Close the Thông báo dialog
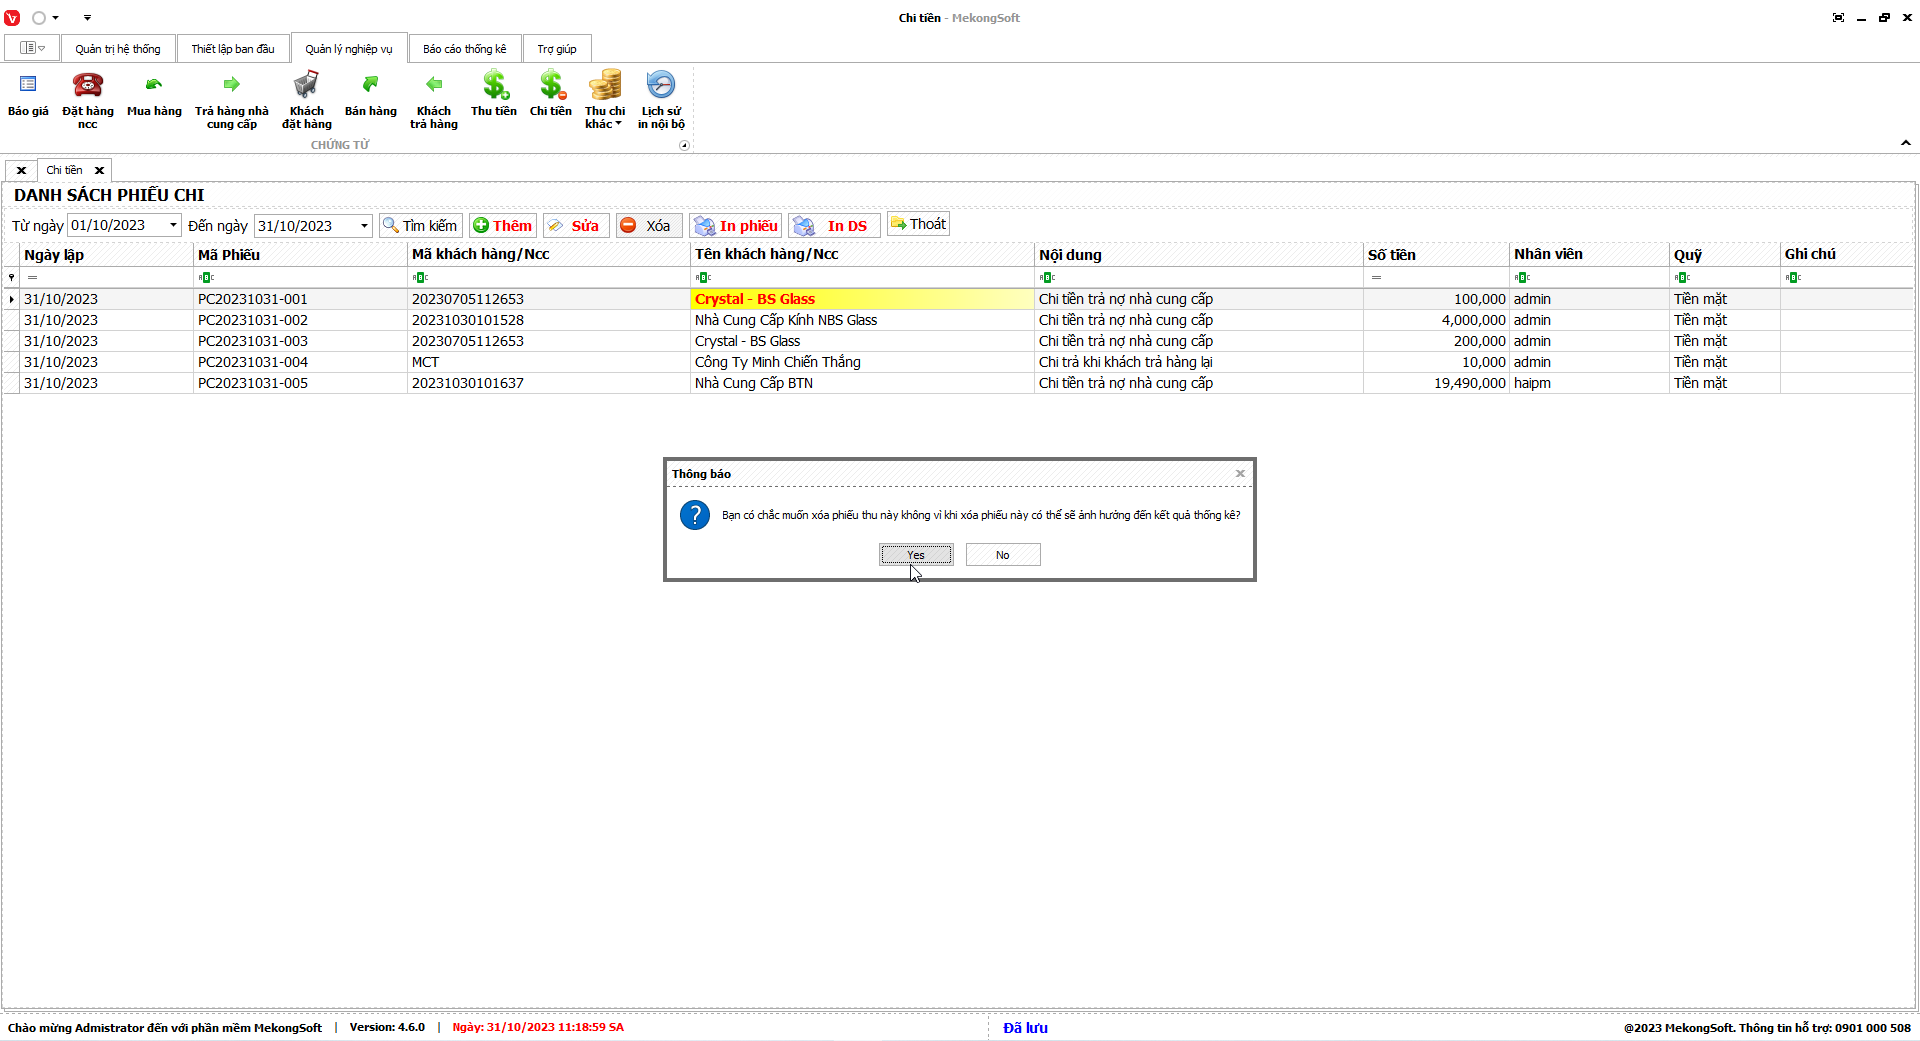The image size is (1920, 1041). click(1240, 474)
